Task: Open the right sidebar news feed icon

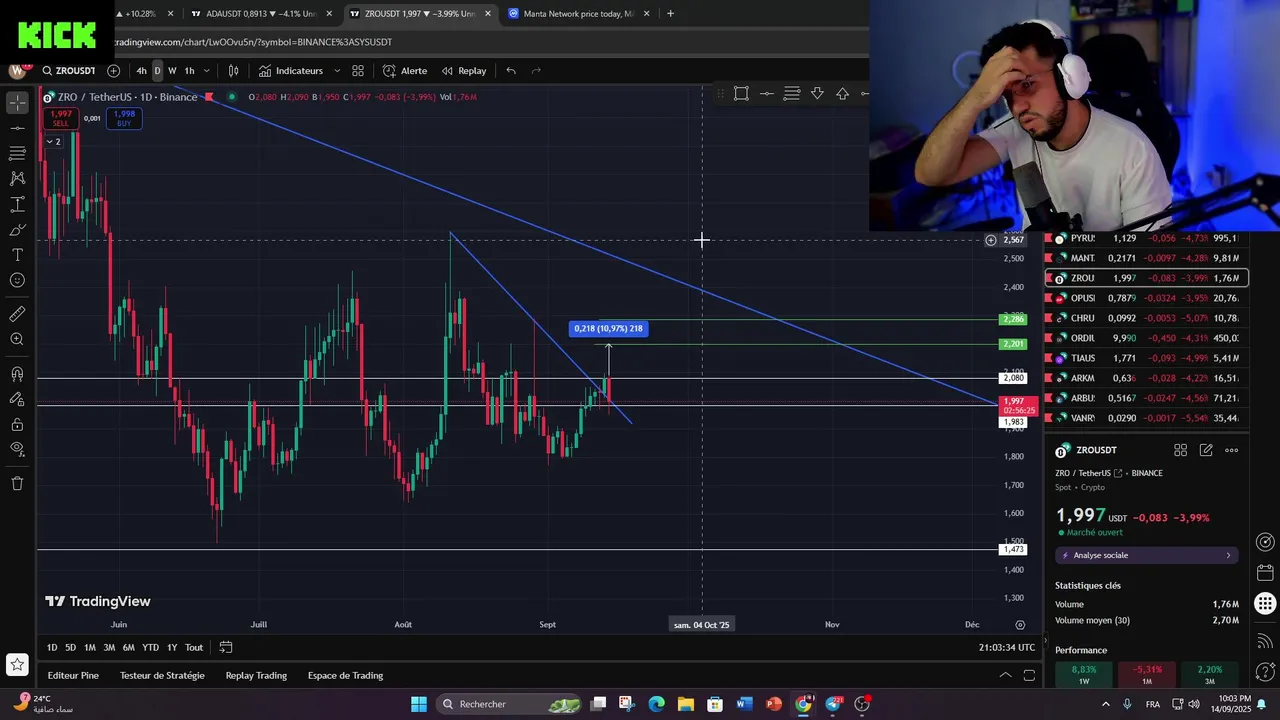Action: coord(1265,640)
